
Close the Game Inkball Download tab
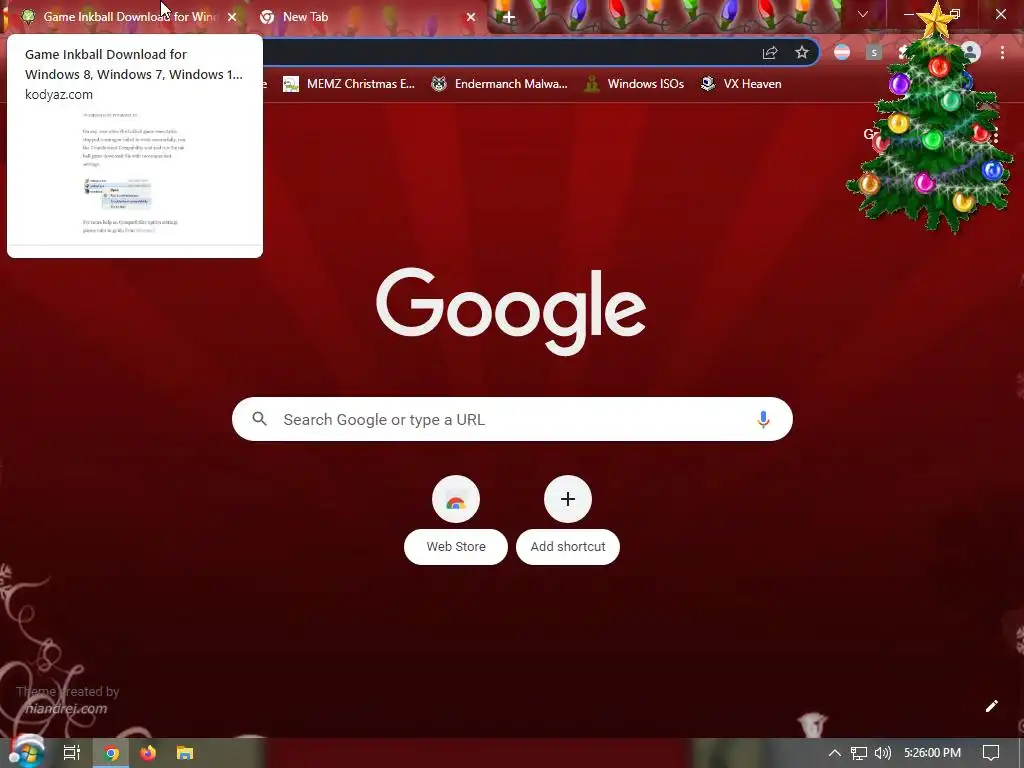pyautogui.click(x=232, y=17)
